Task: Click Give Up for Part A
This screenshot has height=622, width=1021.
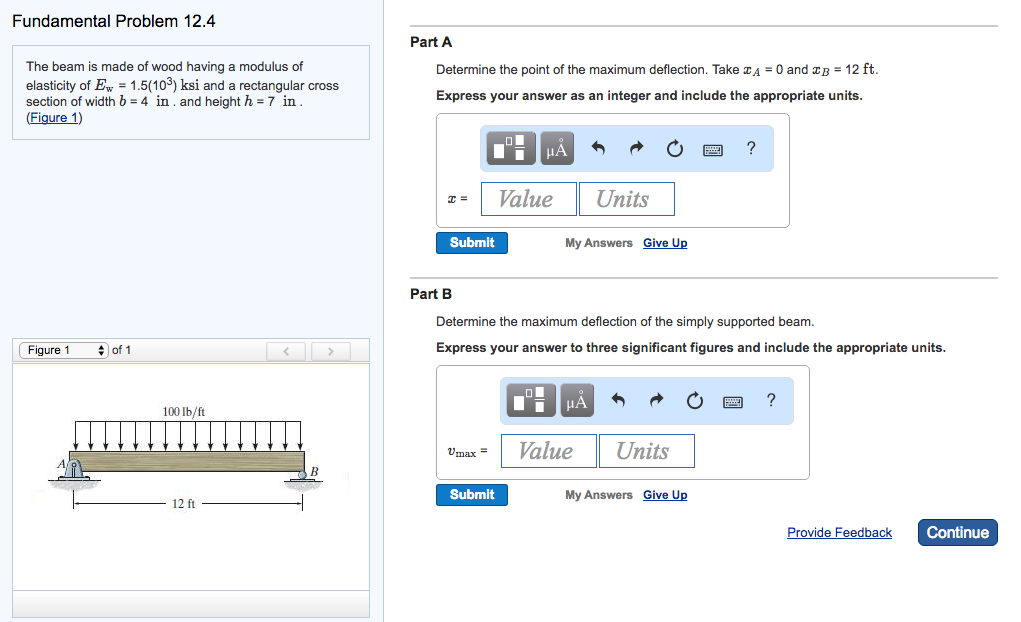Action: click(x=664, y=242)
